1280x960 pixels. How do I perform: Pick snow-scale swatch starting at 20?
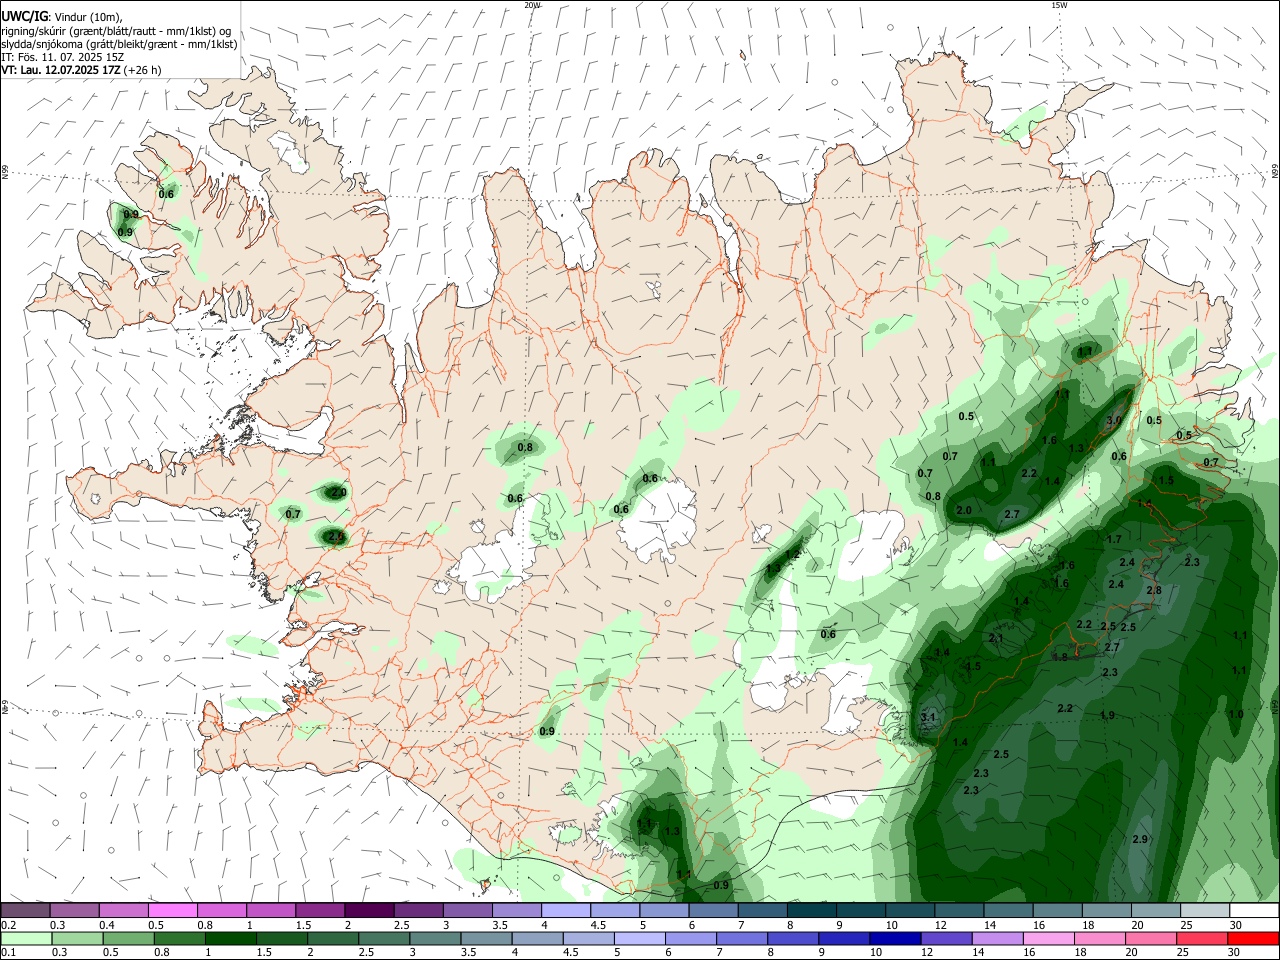point(1155,910)
